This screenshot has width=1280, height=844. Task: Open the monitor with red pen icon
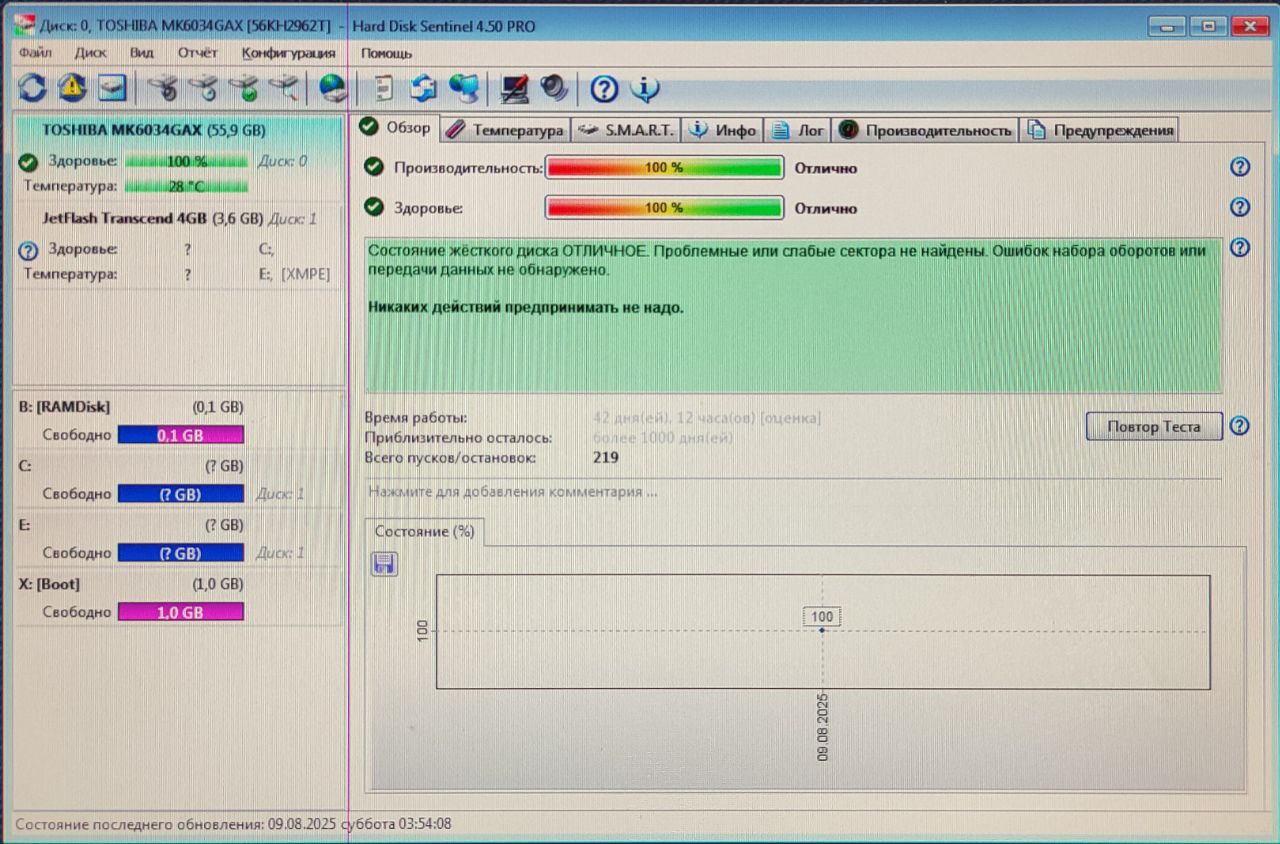point(514,89)
